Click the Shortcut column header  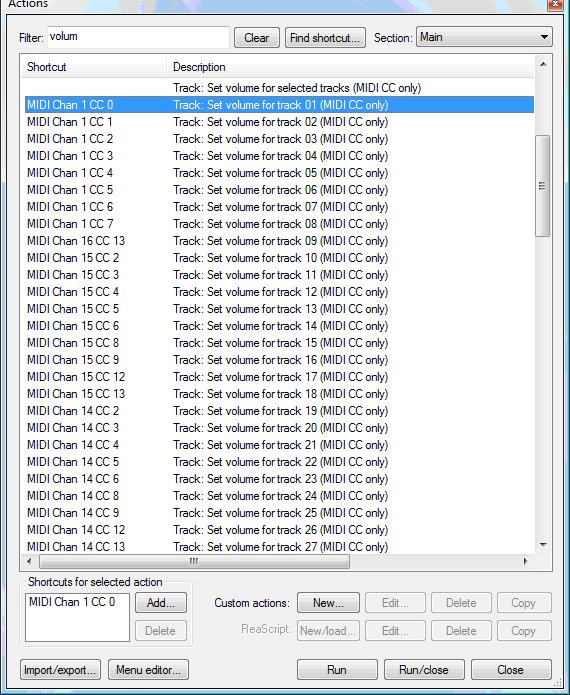point(94,67)
